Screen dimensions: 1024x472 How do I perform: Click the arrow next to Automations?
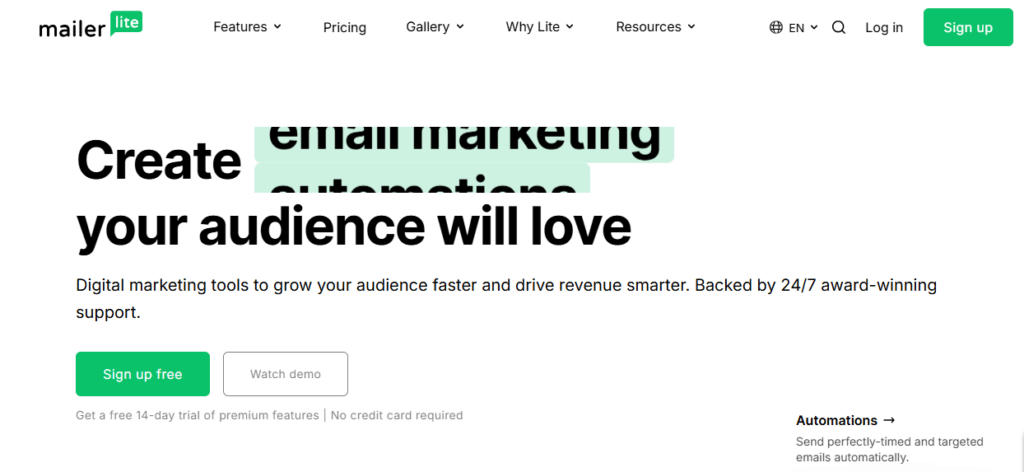(x=889, y=420)
